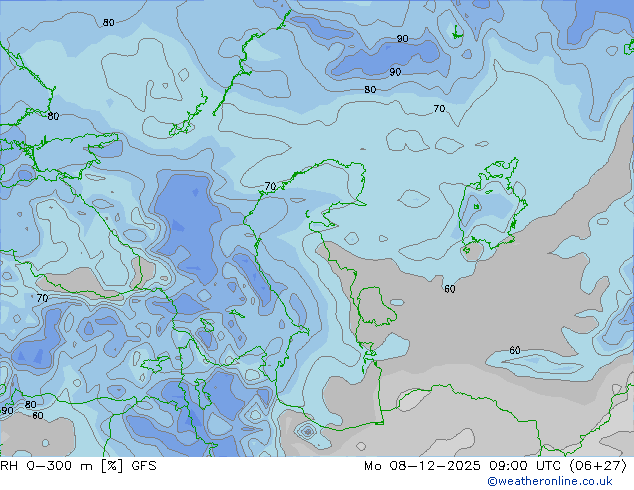The width and height of the screenshot is (634, 490).
Task: Click the weatheronline.co.uk copyright text
Action: click(550, 481)
